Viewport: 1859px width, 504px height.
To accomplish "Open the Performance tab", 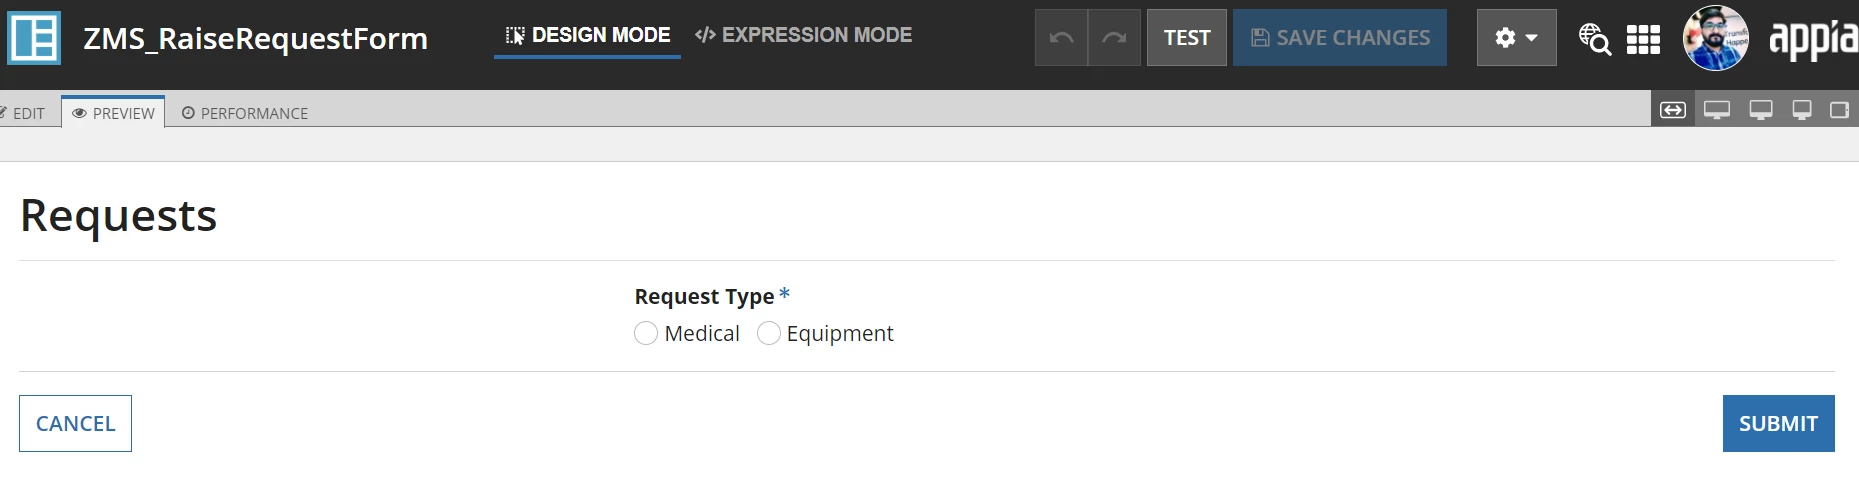I will 245,113.
